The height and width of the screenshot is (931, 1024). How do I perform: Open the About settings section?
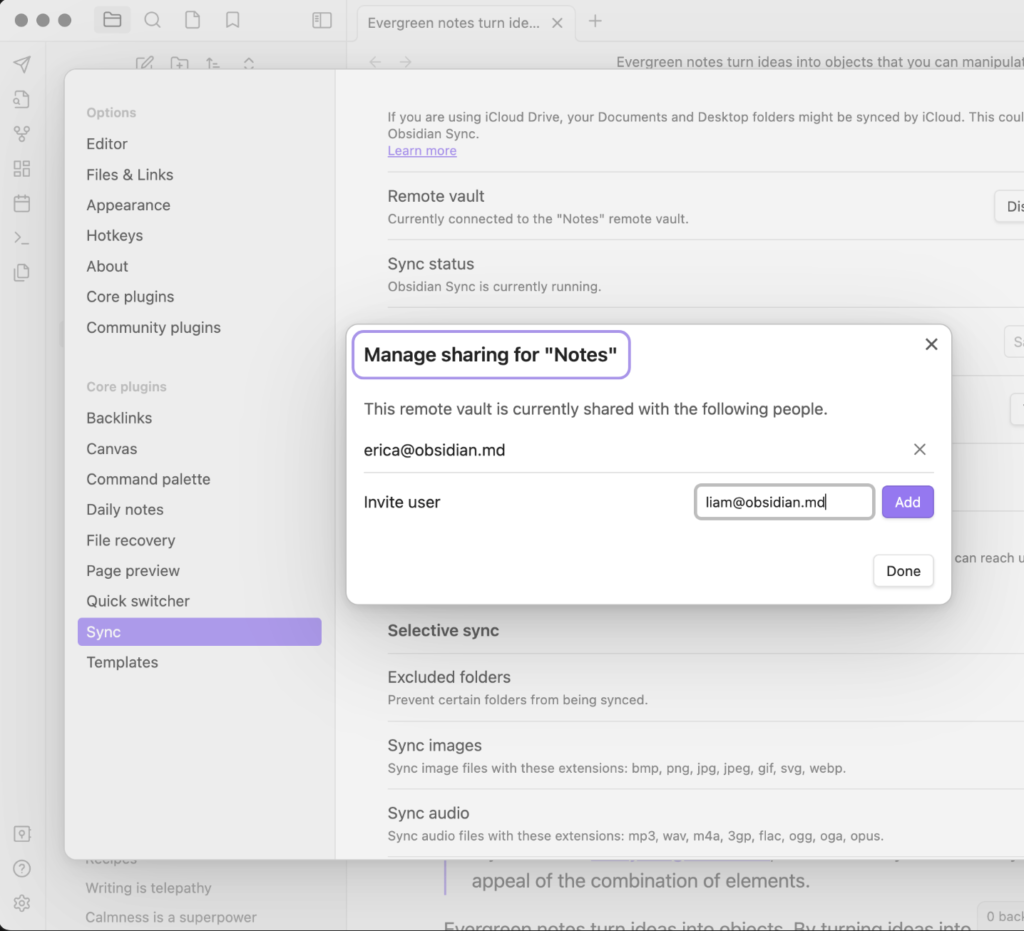click(x=107, y=266)
